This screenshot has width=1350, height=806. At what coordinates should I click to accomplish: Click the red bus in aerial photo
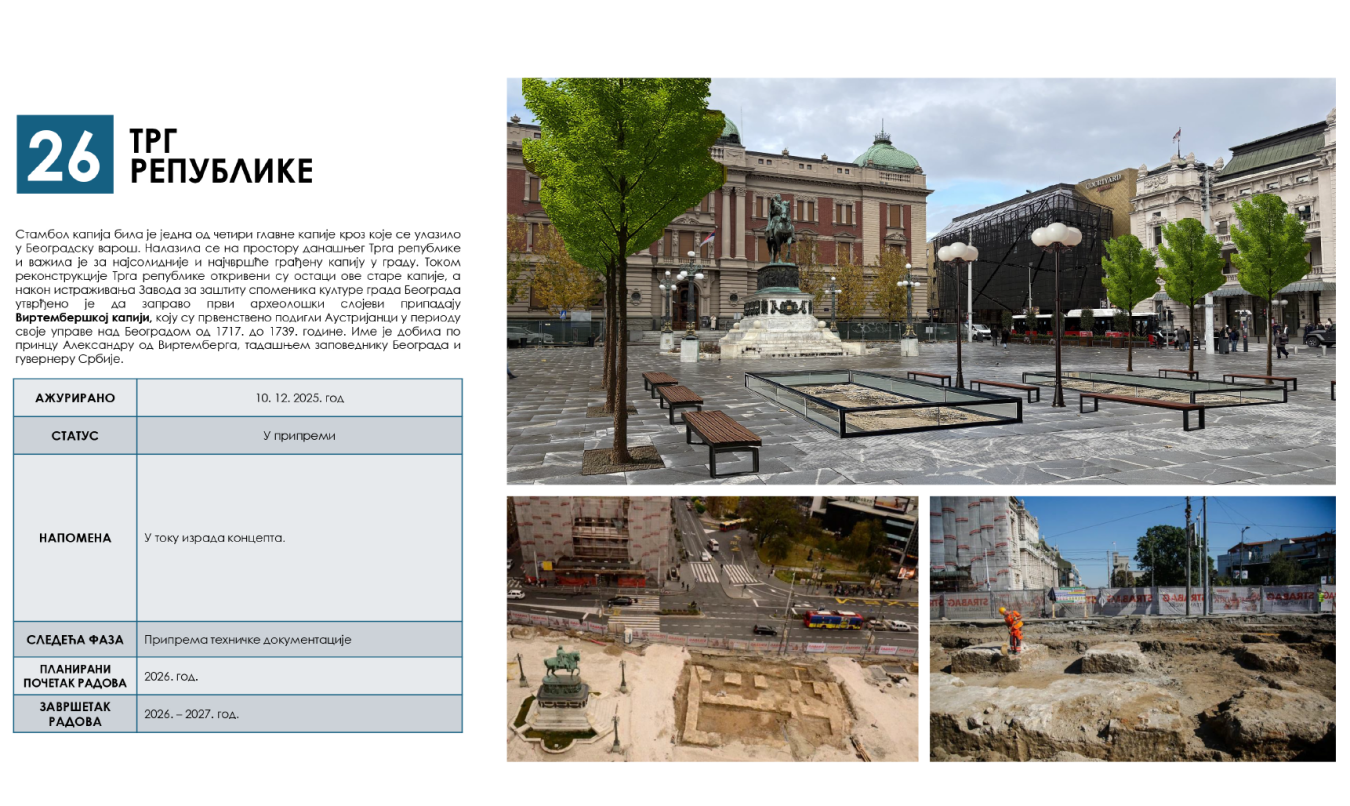pyautogui.click(x=832, y=619)
